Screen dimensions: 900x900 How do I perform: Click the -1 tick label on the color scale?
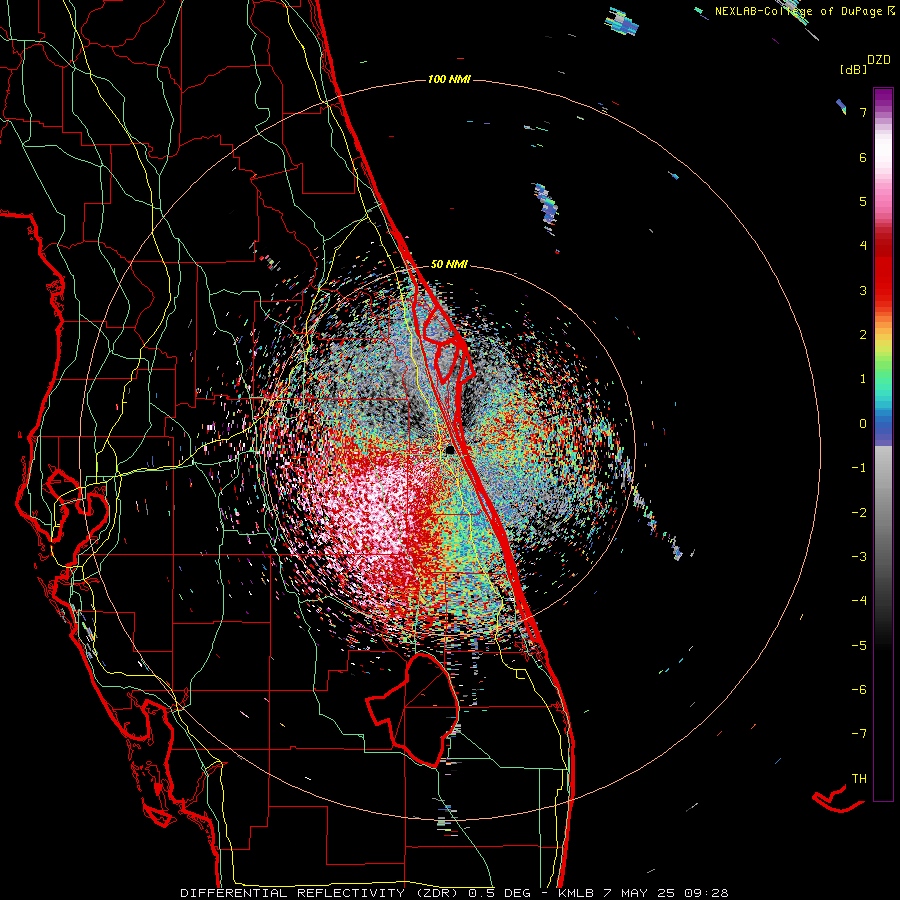859,468
